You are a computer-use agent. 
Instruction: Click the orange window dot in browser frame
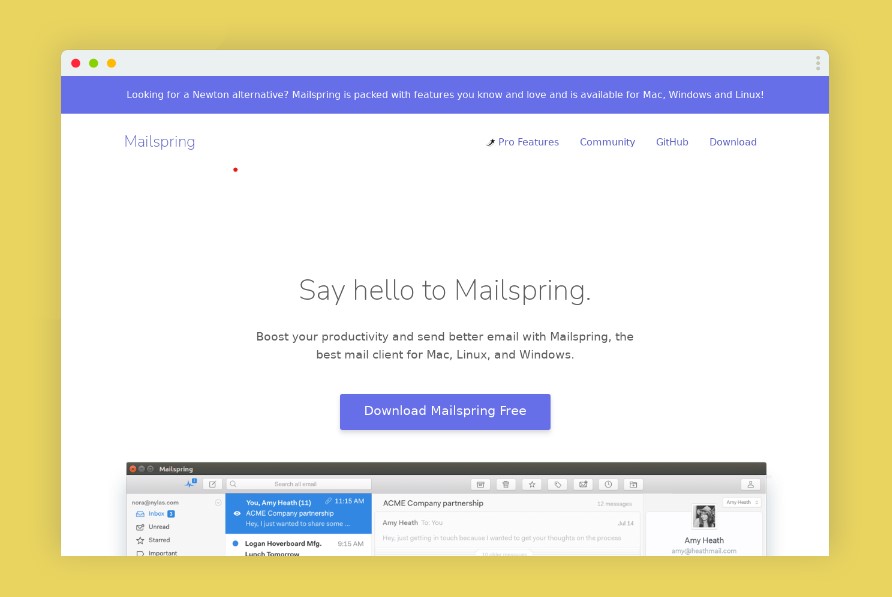[x=112, y=63]
